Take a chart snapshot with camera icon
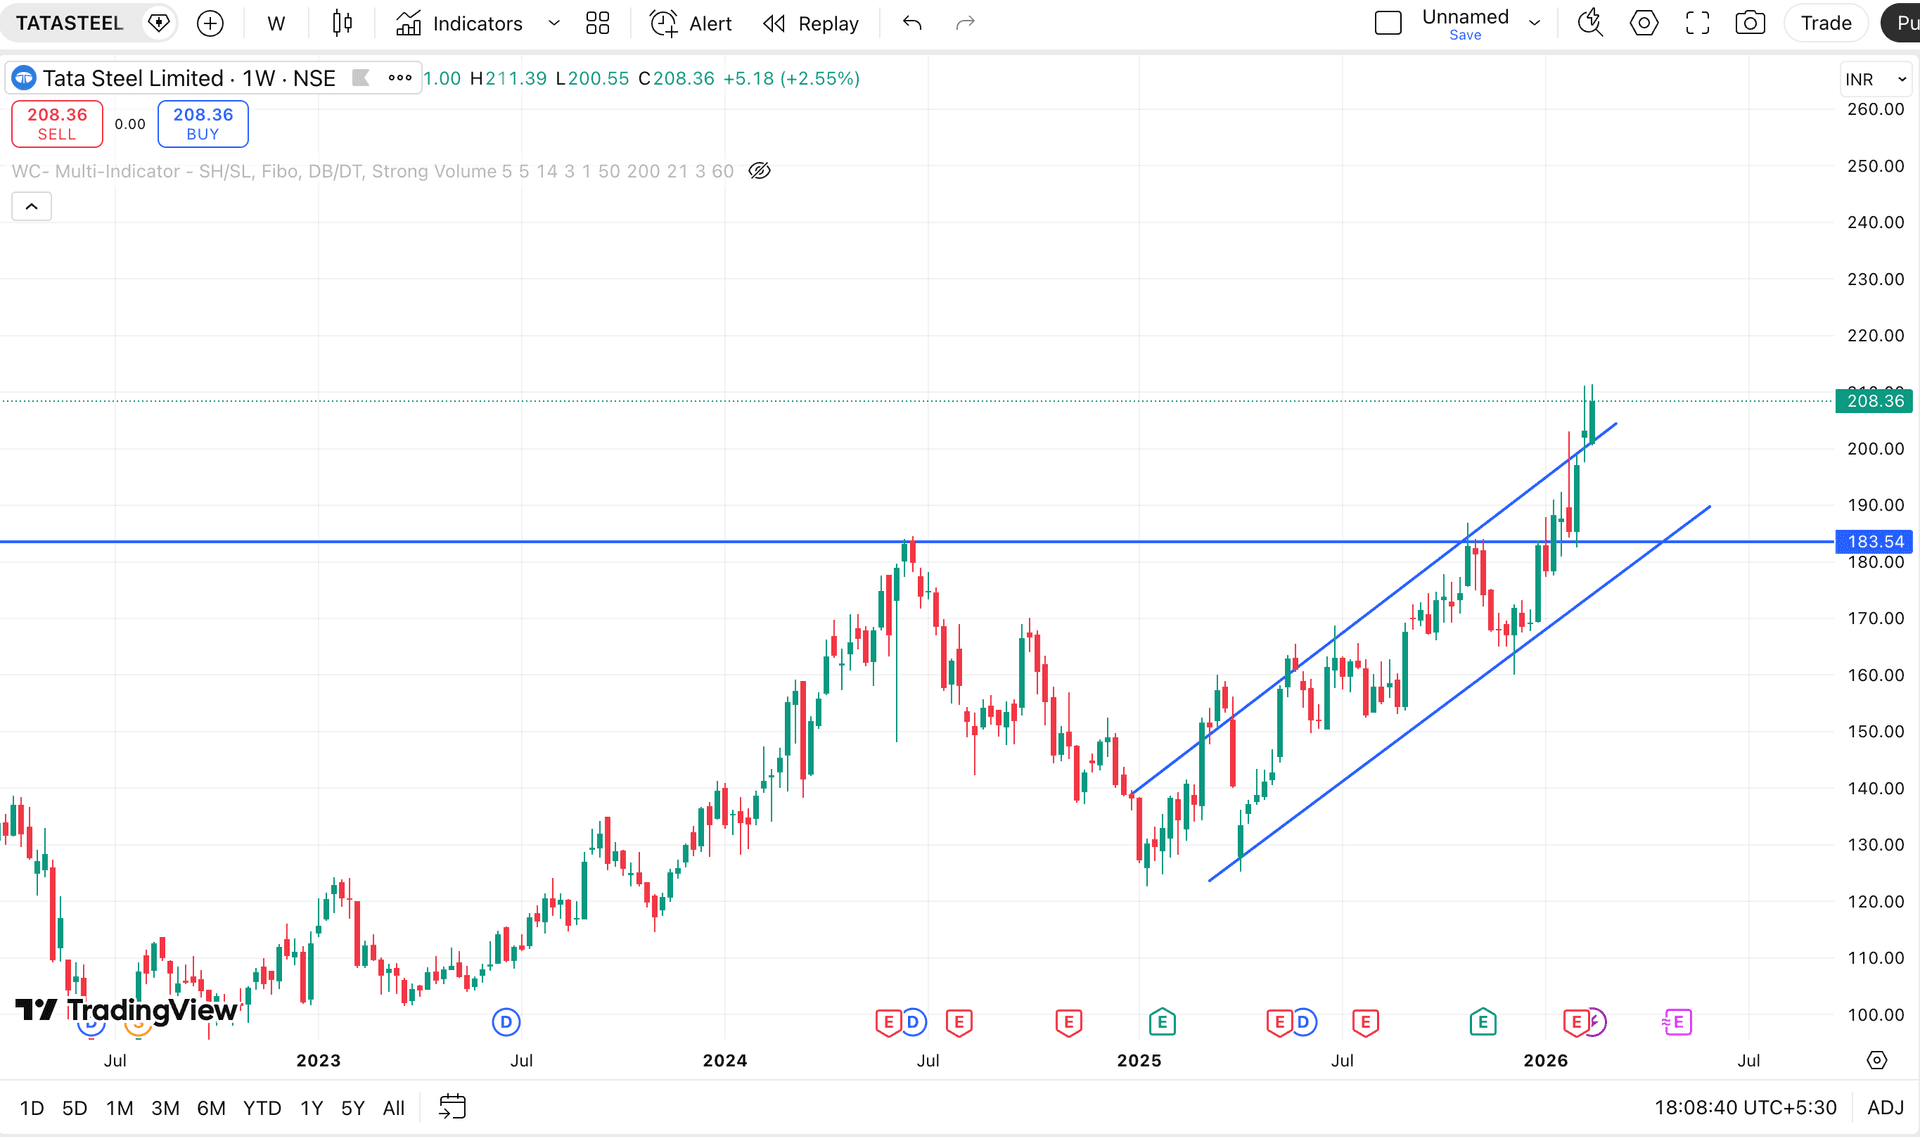The width and height of the screenshot is (1920, 1137). click(1750, 23)
